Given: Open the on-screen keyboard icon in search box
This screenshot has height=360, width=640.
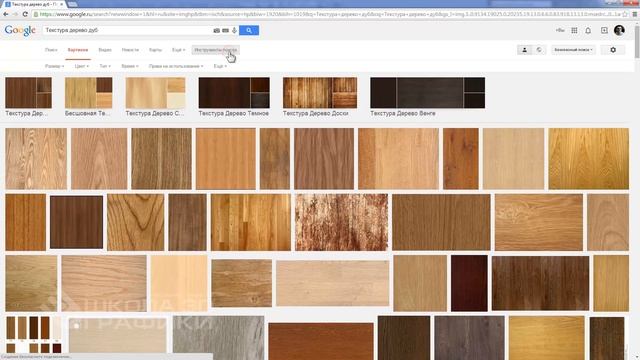Looking at the screenshot, I should (x=225, y=31).
